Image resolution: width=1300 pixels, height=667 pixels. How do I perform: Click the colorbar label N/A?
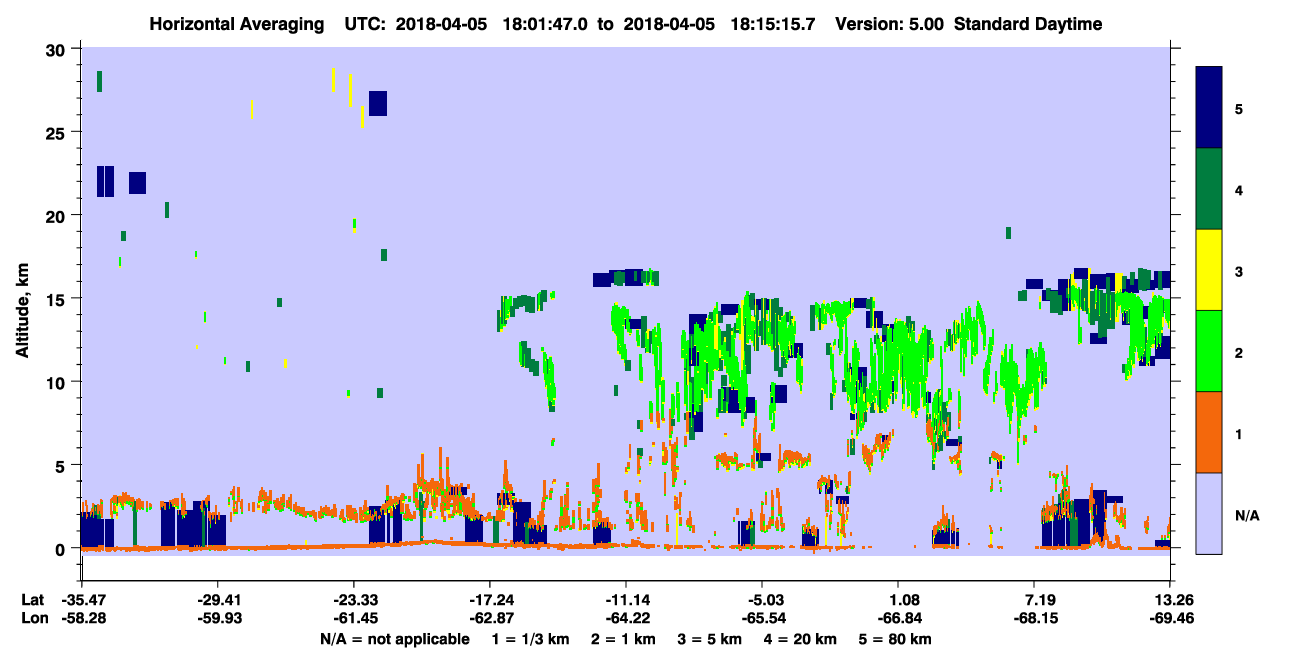click(1247, 516)
